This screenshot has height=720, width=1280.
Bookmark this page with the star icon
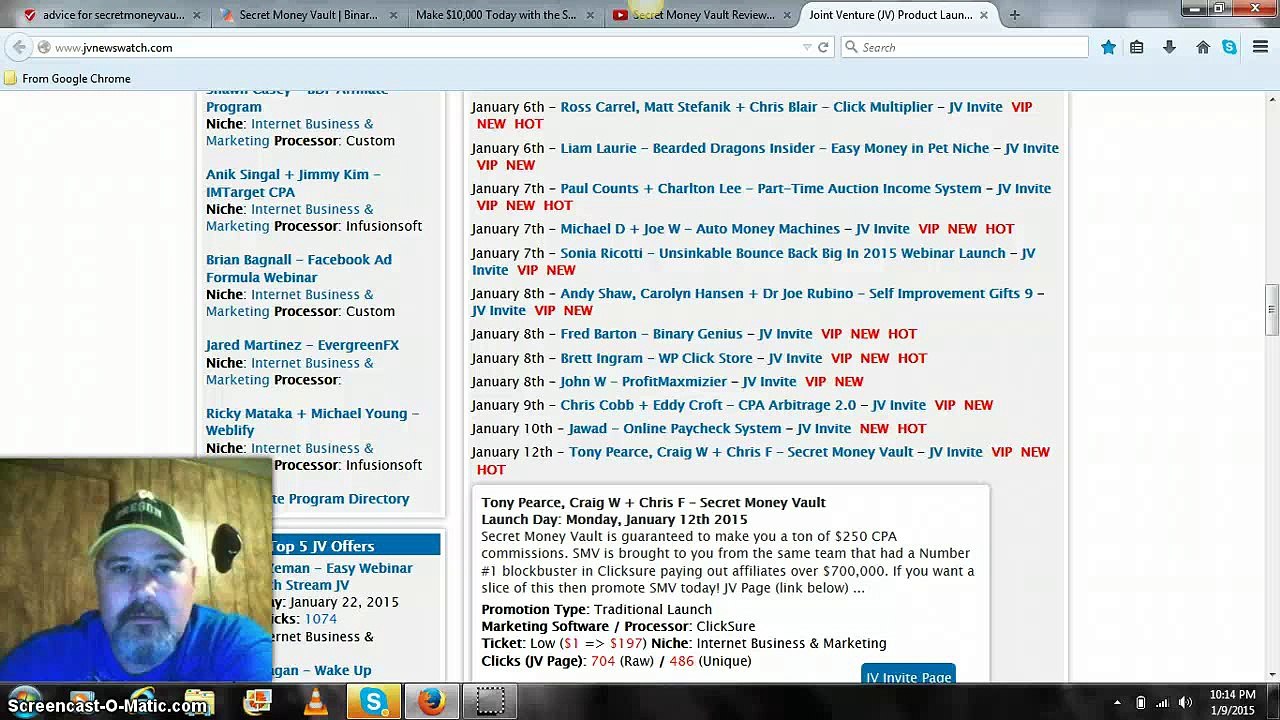click(1108, 47)
